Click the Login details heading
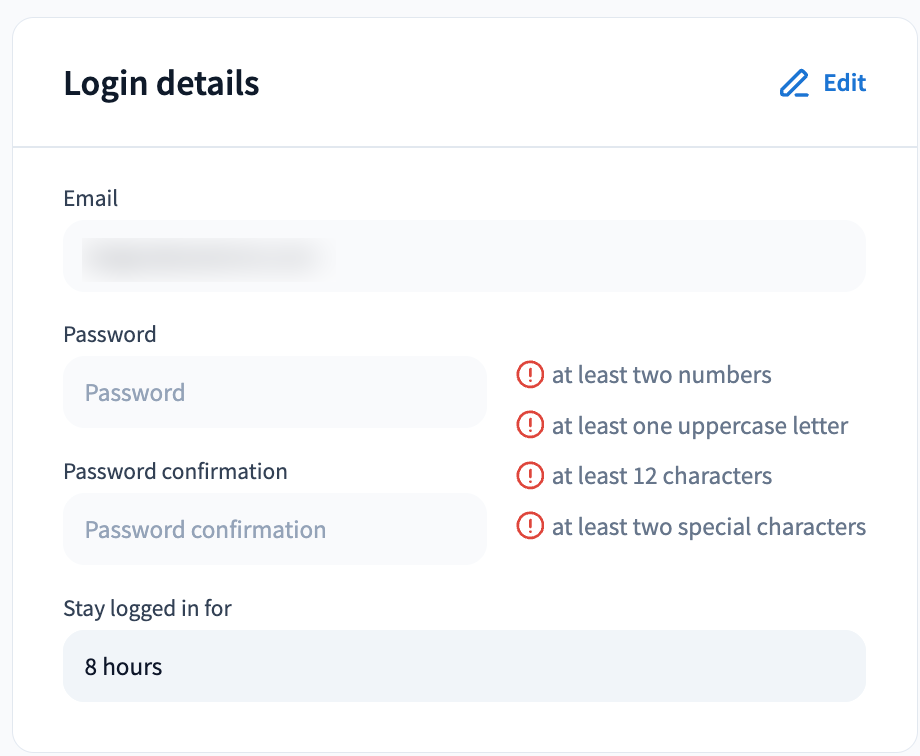 161,84
